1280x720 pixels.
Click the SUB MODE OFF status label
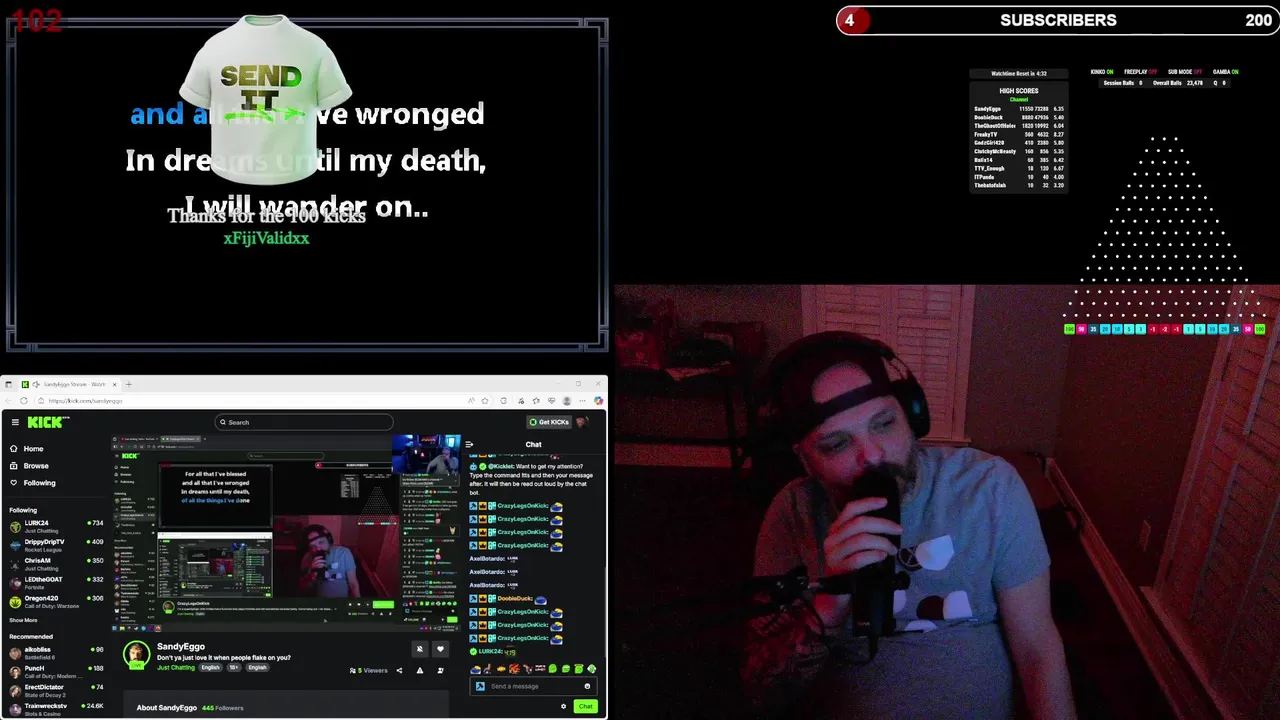(x=1185, y=72)
